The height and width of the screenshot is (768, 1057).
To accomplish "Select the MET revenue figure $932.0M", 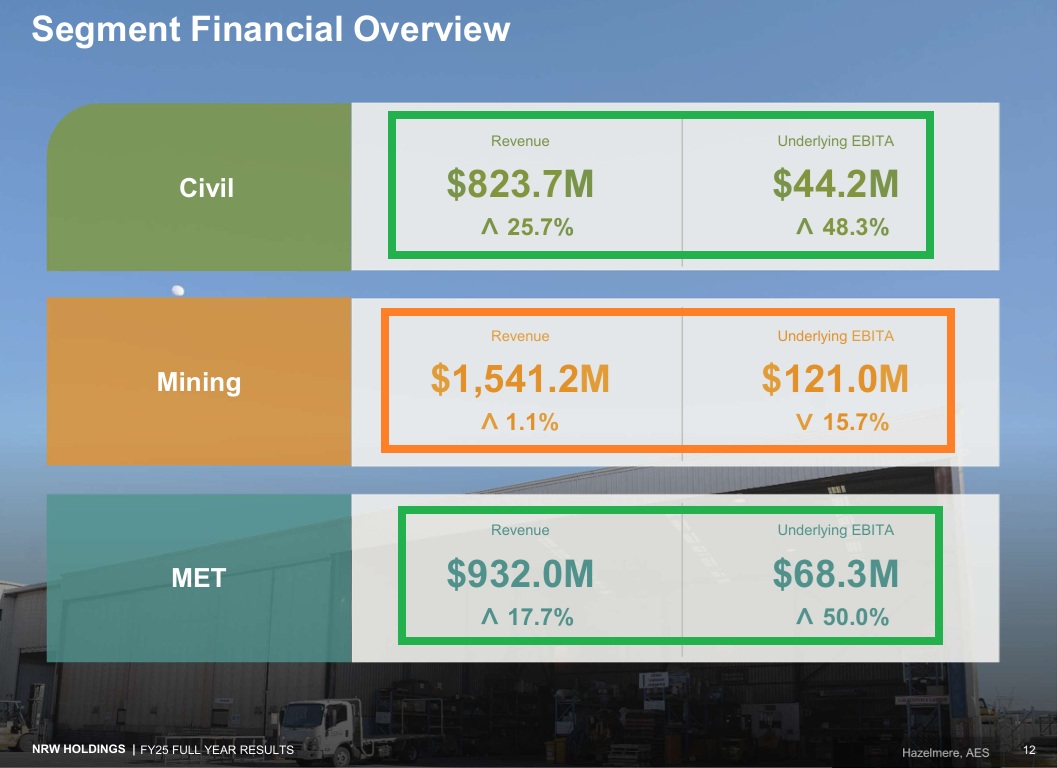I will tap(520, 574).
